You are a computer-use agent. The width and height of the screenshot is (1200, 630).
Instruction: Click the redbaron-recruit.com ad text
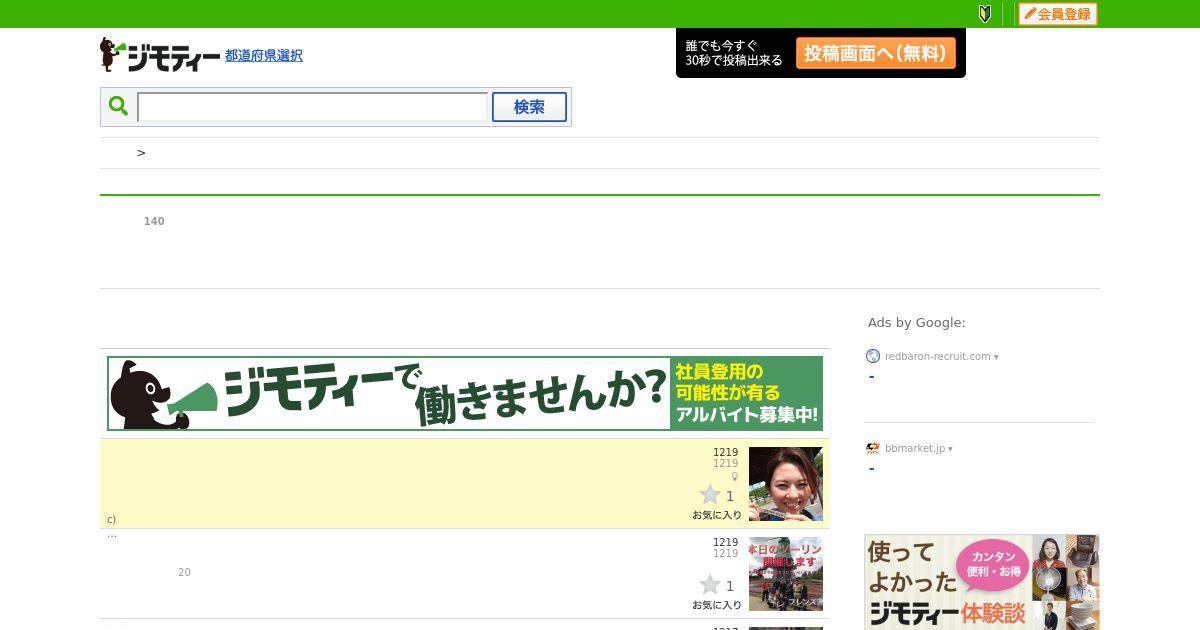pyautogui.click(x=938, y=356)
